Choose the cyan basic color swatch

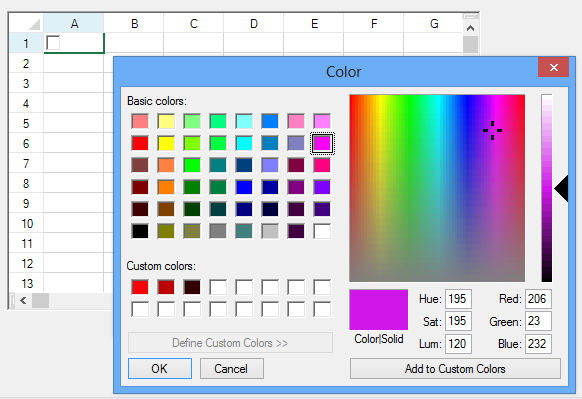244,143
